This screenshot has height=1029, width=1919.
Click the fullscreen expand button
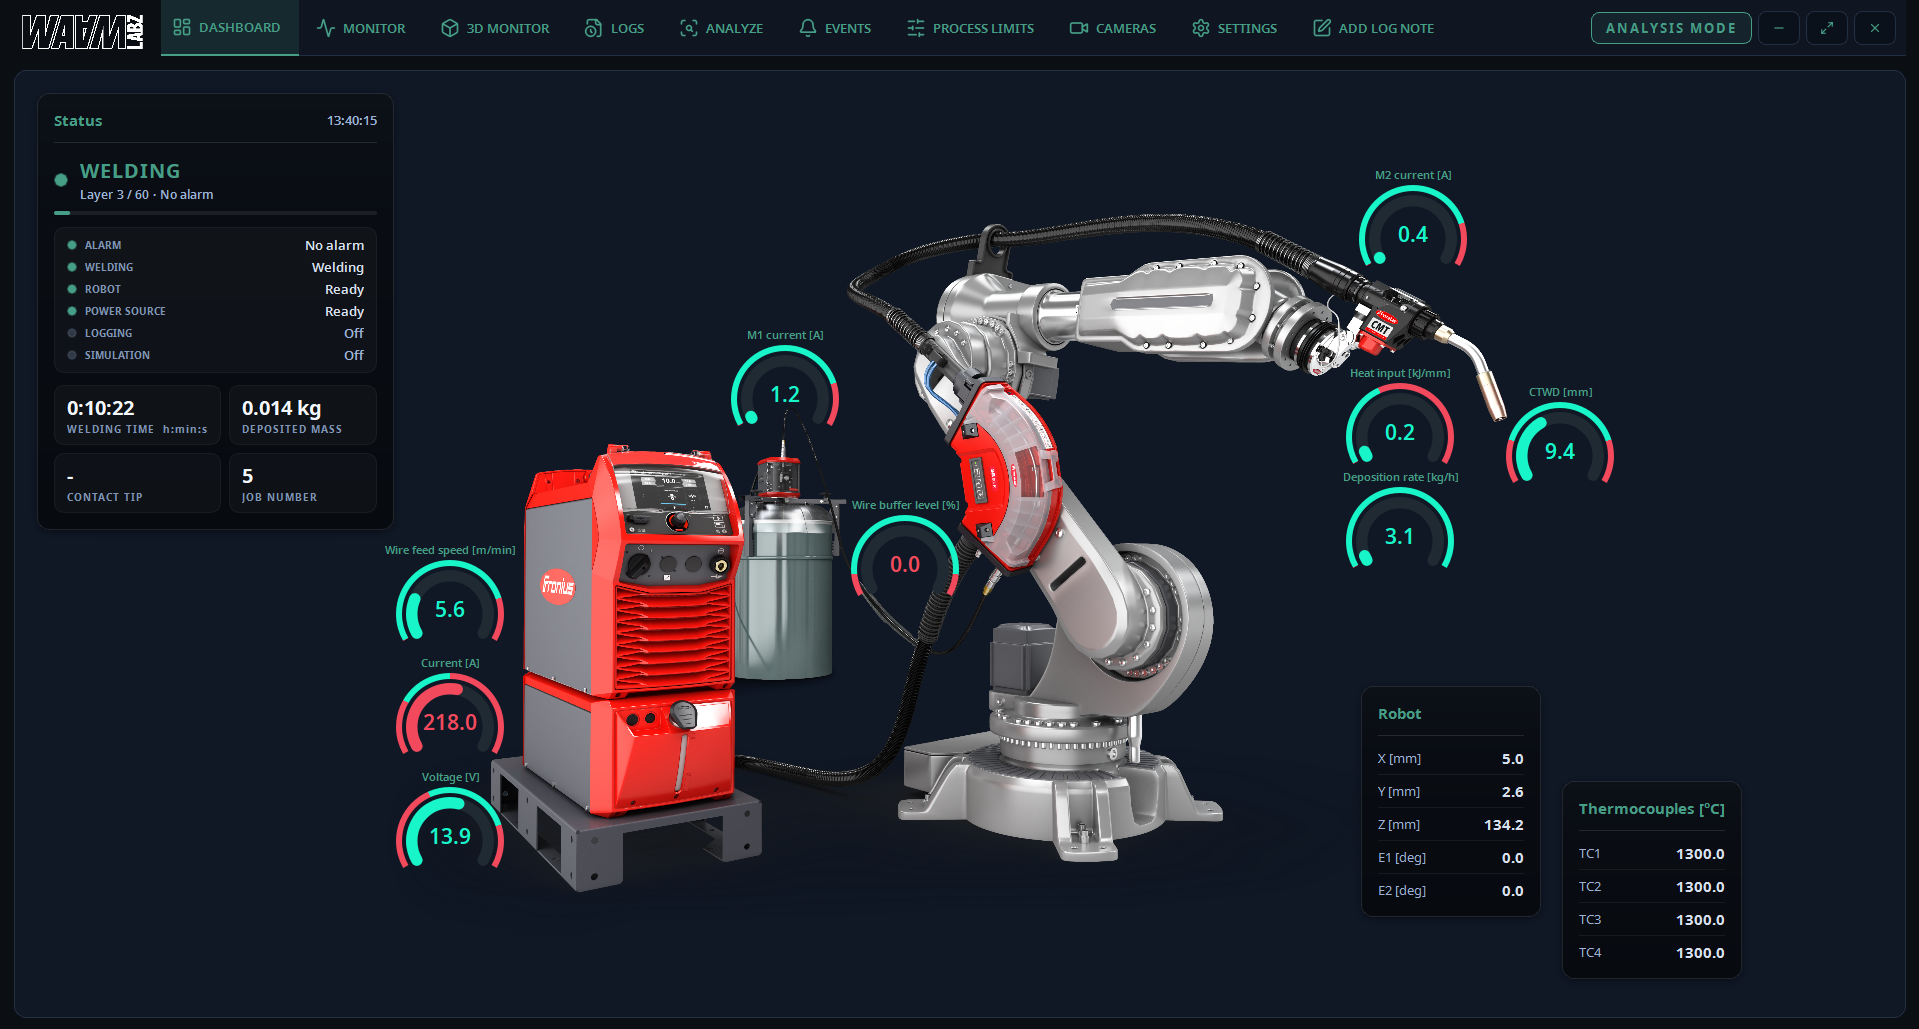click(x=1826, y=28)
